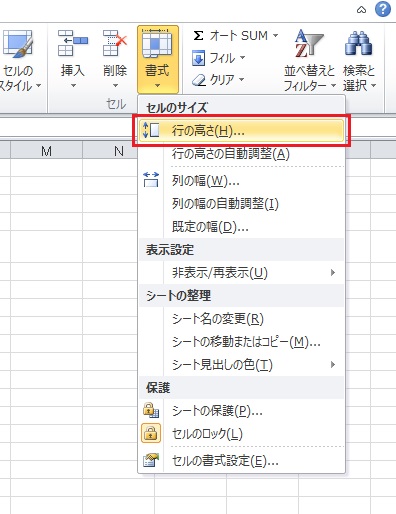Open the Excel help question mark icon
The image size is (396, 514).
[x=383, y=9]
